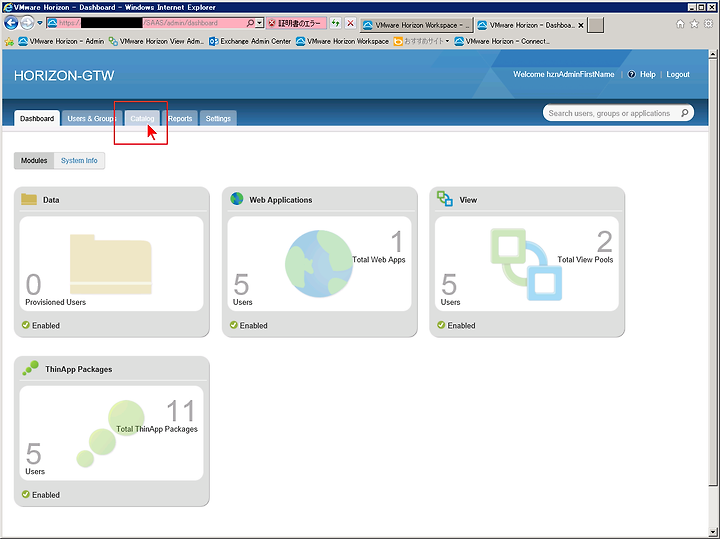The width and height of the screenshot is (720, 539).
Task: Close the VMware Horizon Dashboard browser tab
Action: 581,25
